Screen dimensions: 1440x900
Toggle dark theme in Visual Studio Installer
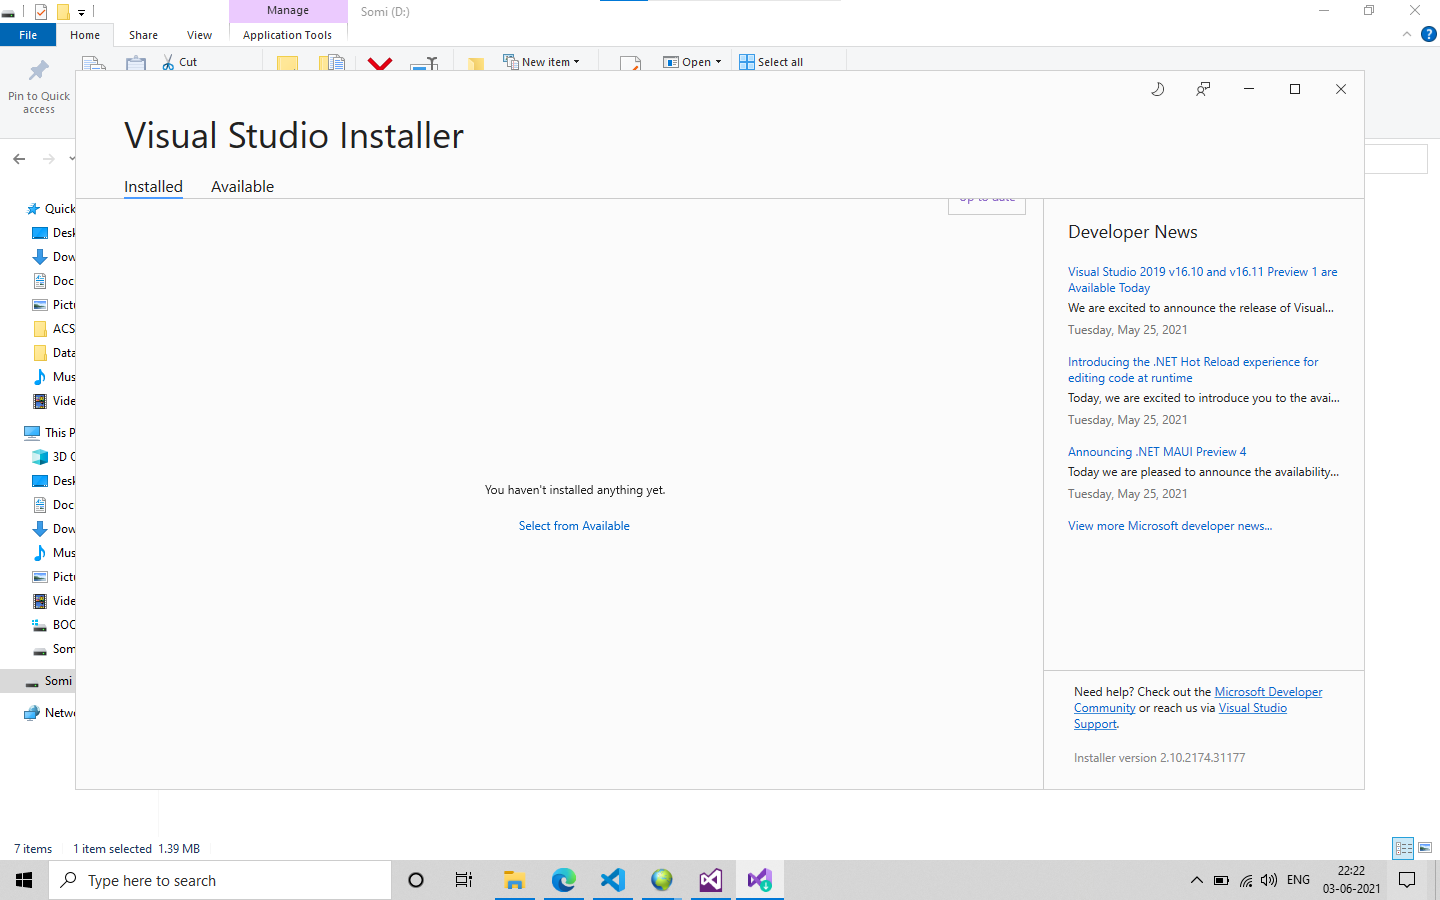click(x=1157, y=89)
